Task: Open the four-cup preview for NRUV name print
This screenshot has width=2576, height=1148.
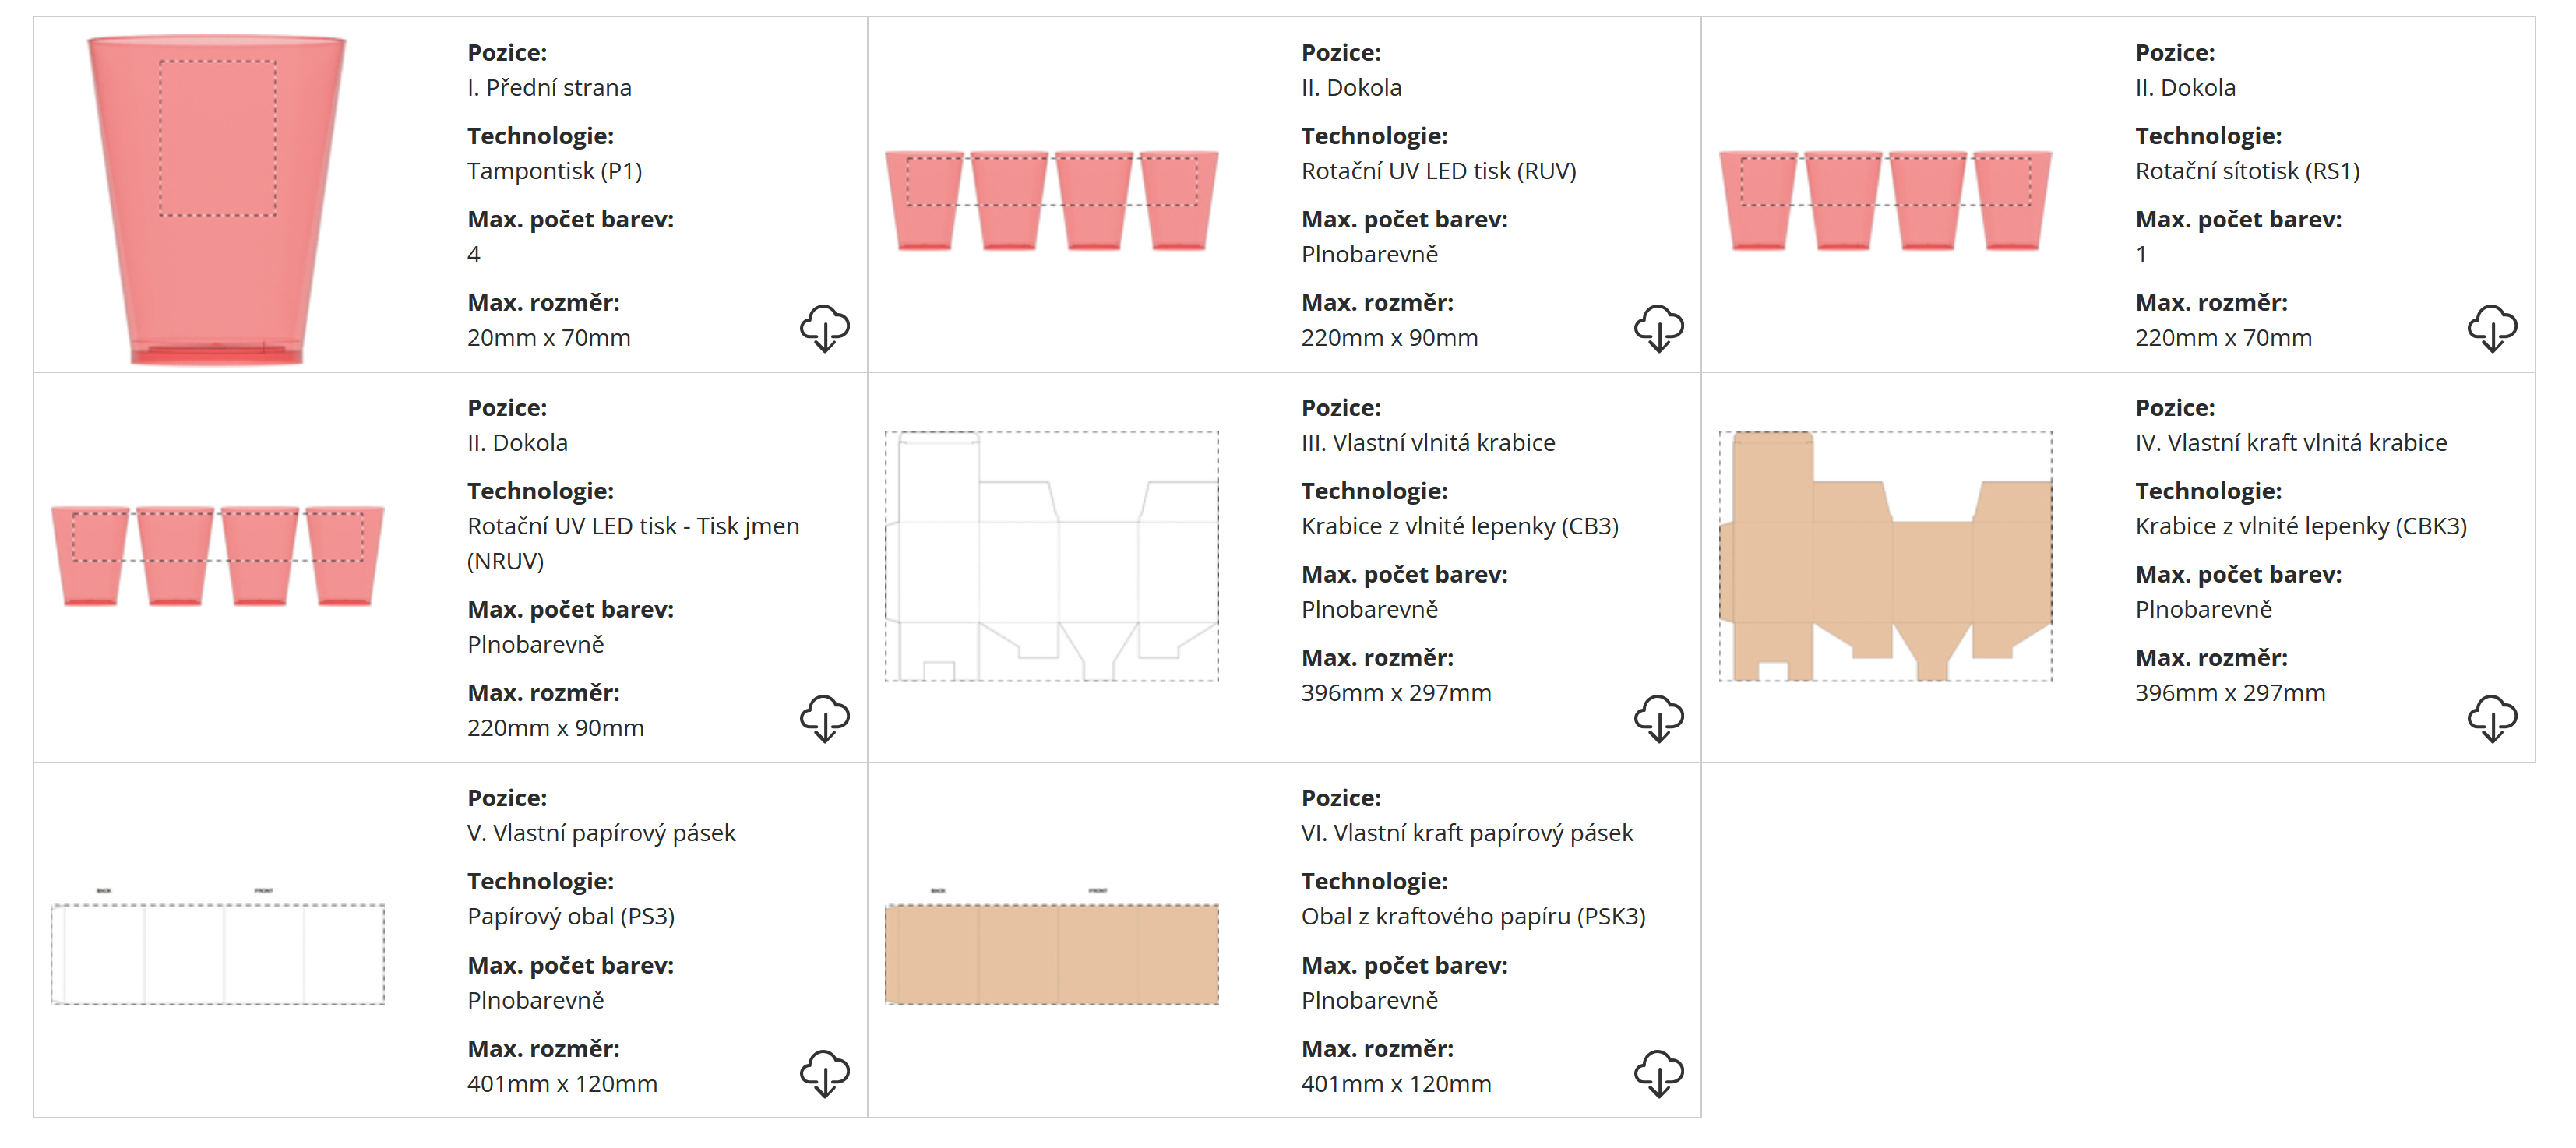Action: pos(217,555)
